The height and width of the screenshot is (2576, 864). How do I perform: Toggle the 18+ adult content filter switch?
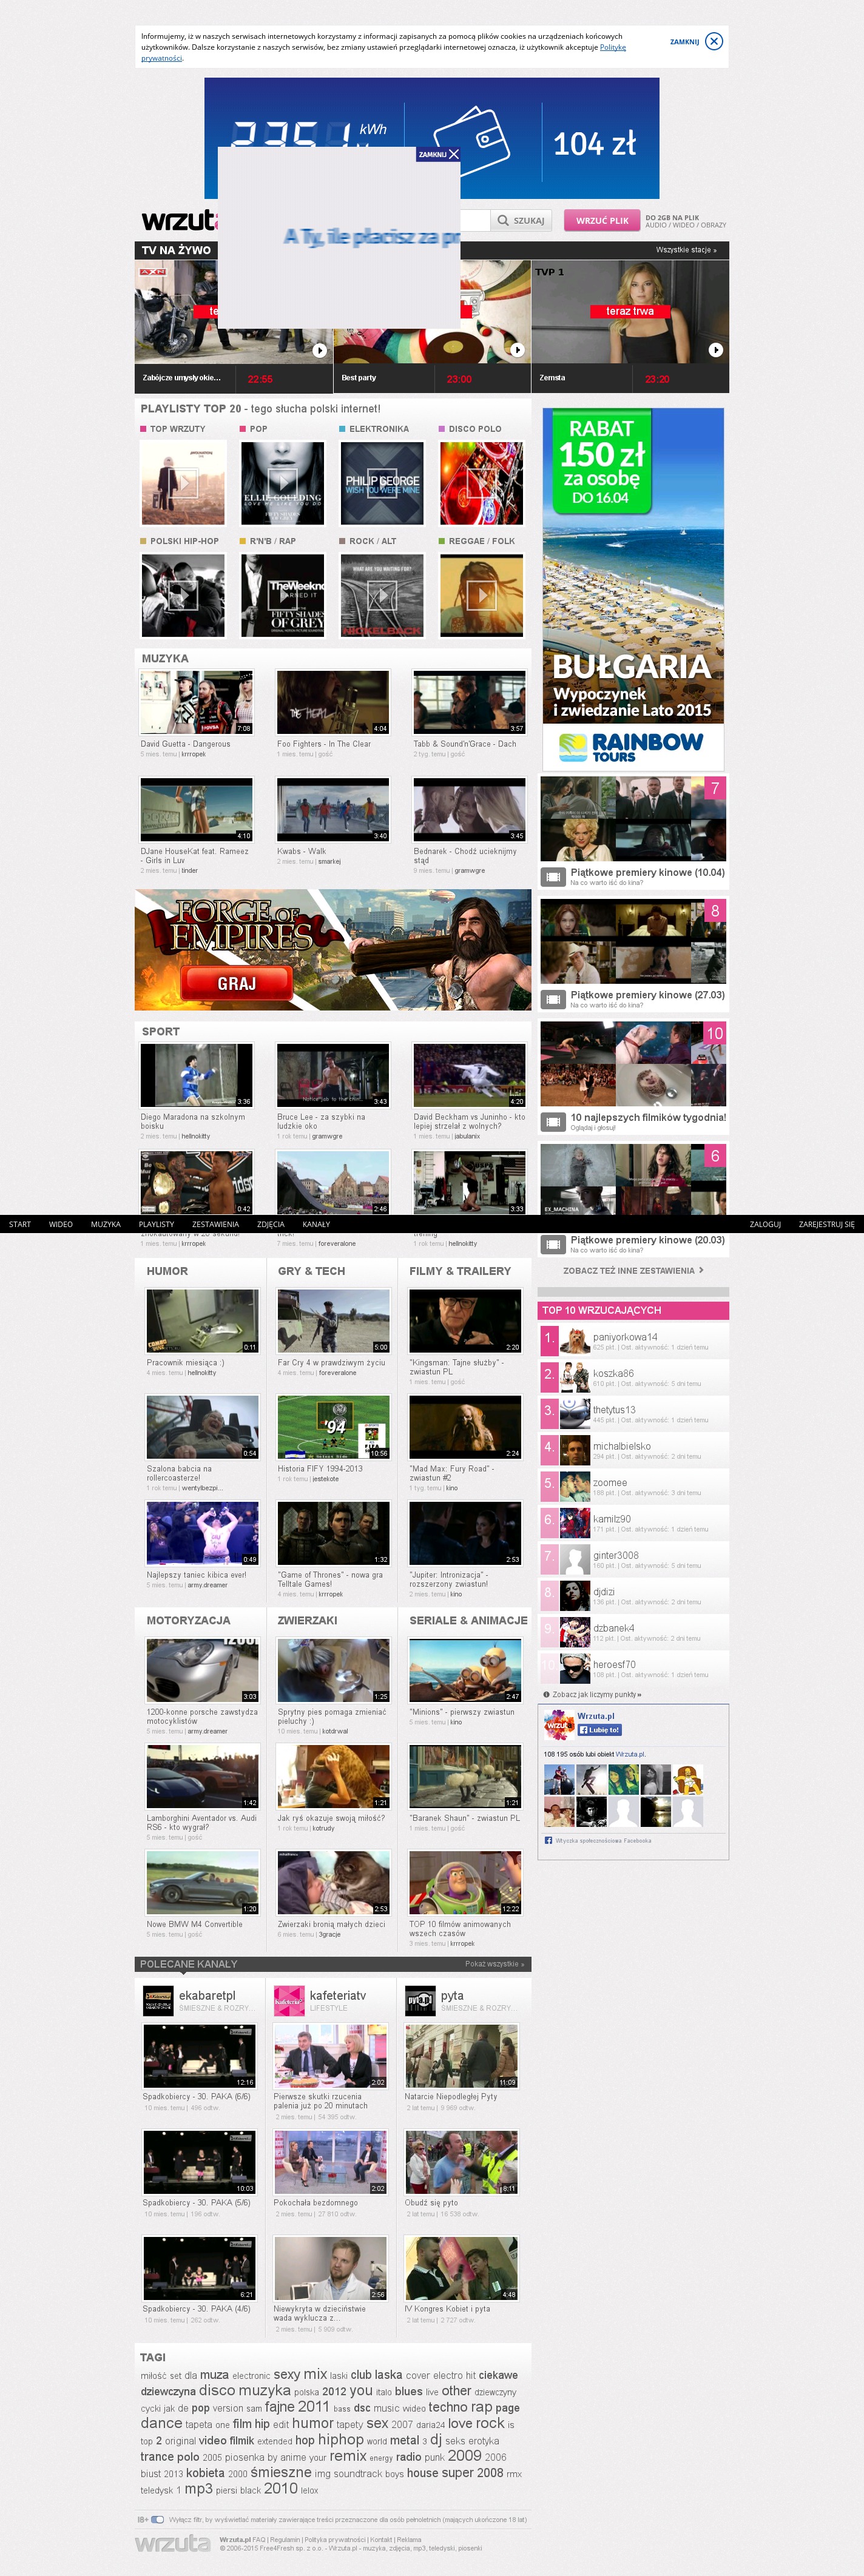pos(157,2519)
